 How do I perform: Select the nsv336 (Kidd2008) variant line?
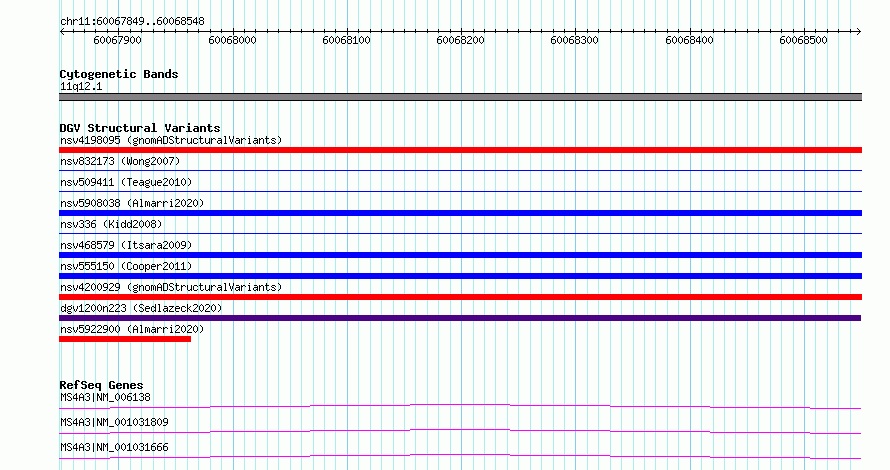460,233
